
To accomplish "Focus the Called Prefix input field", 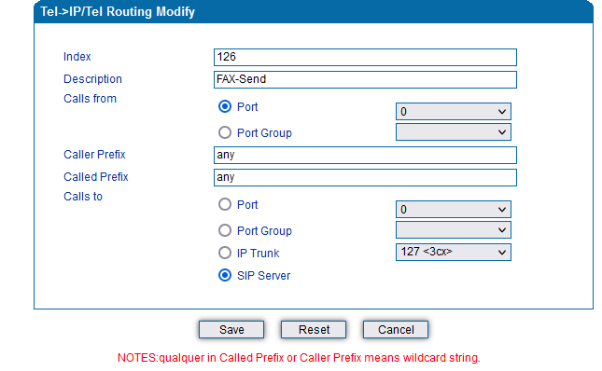I will coord(365,177).
